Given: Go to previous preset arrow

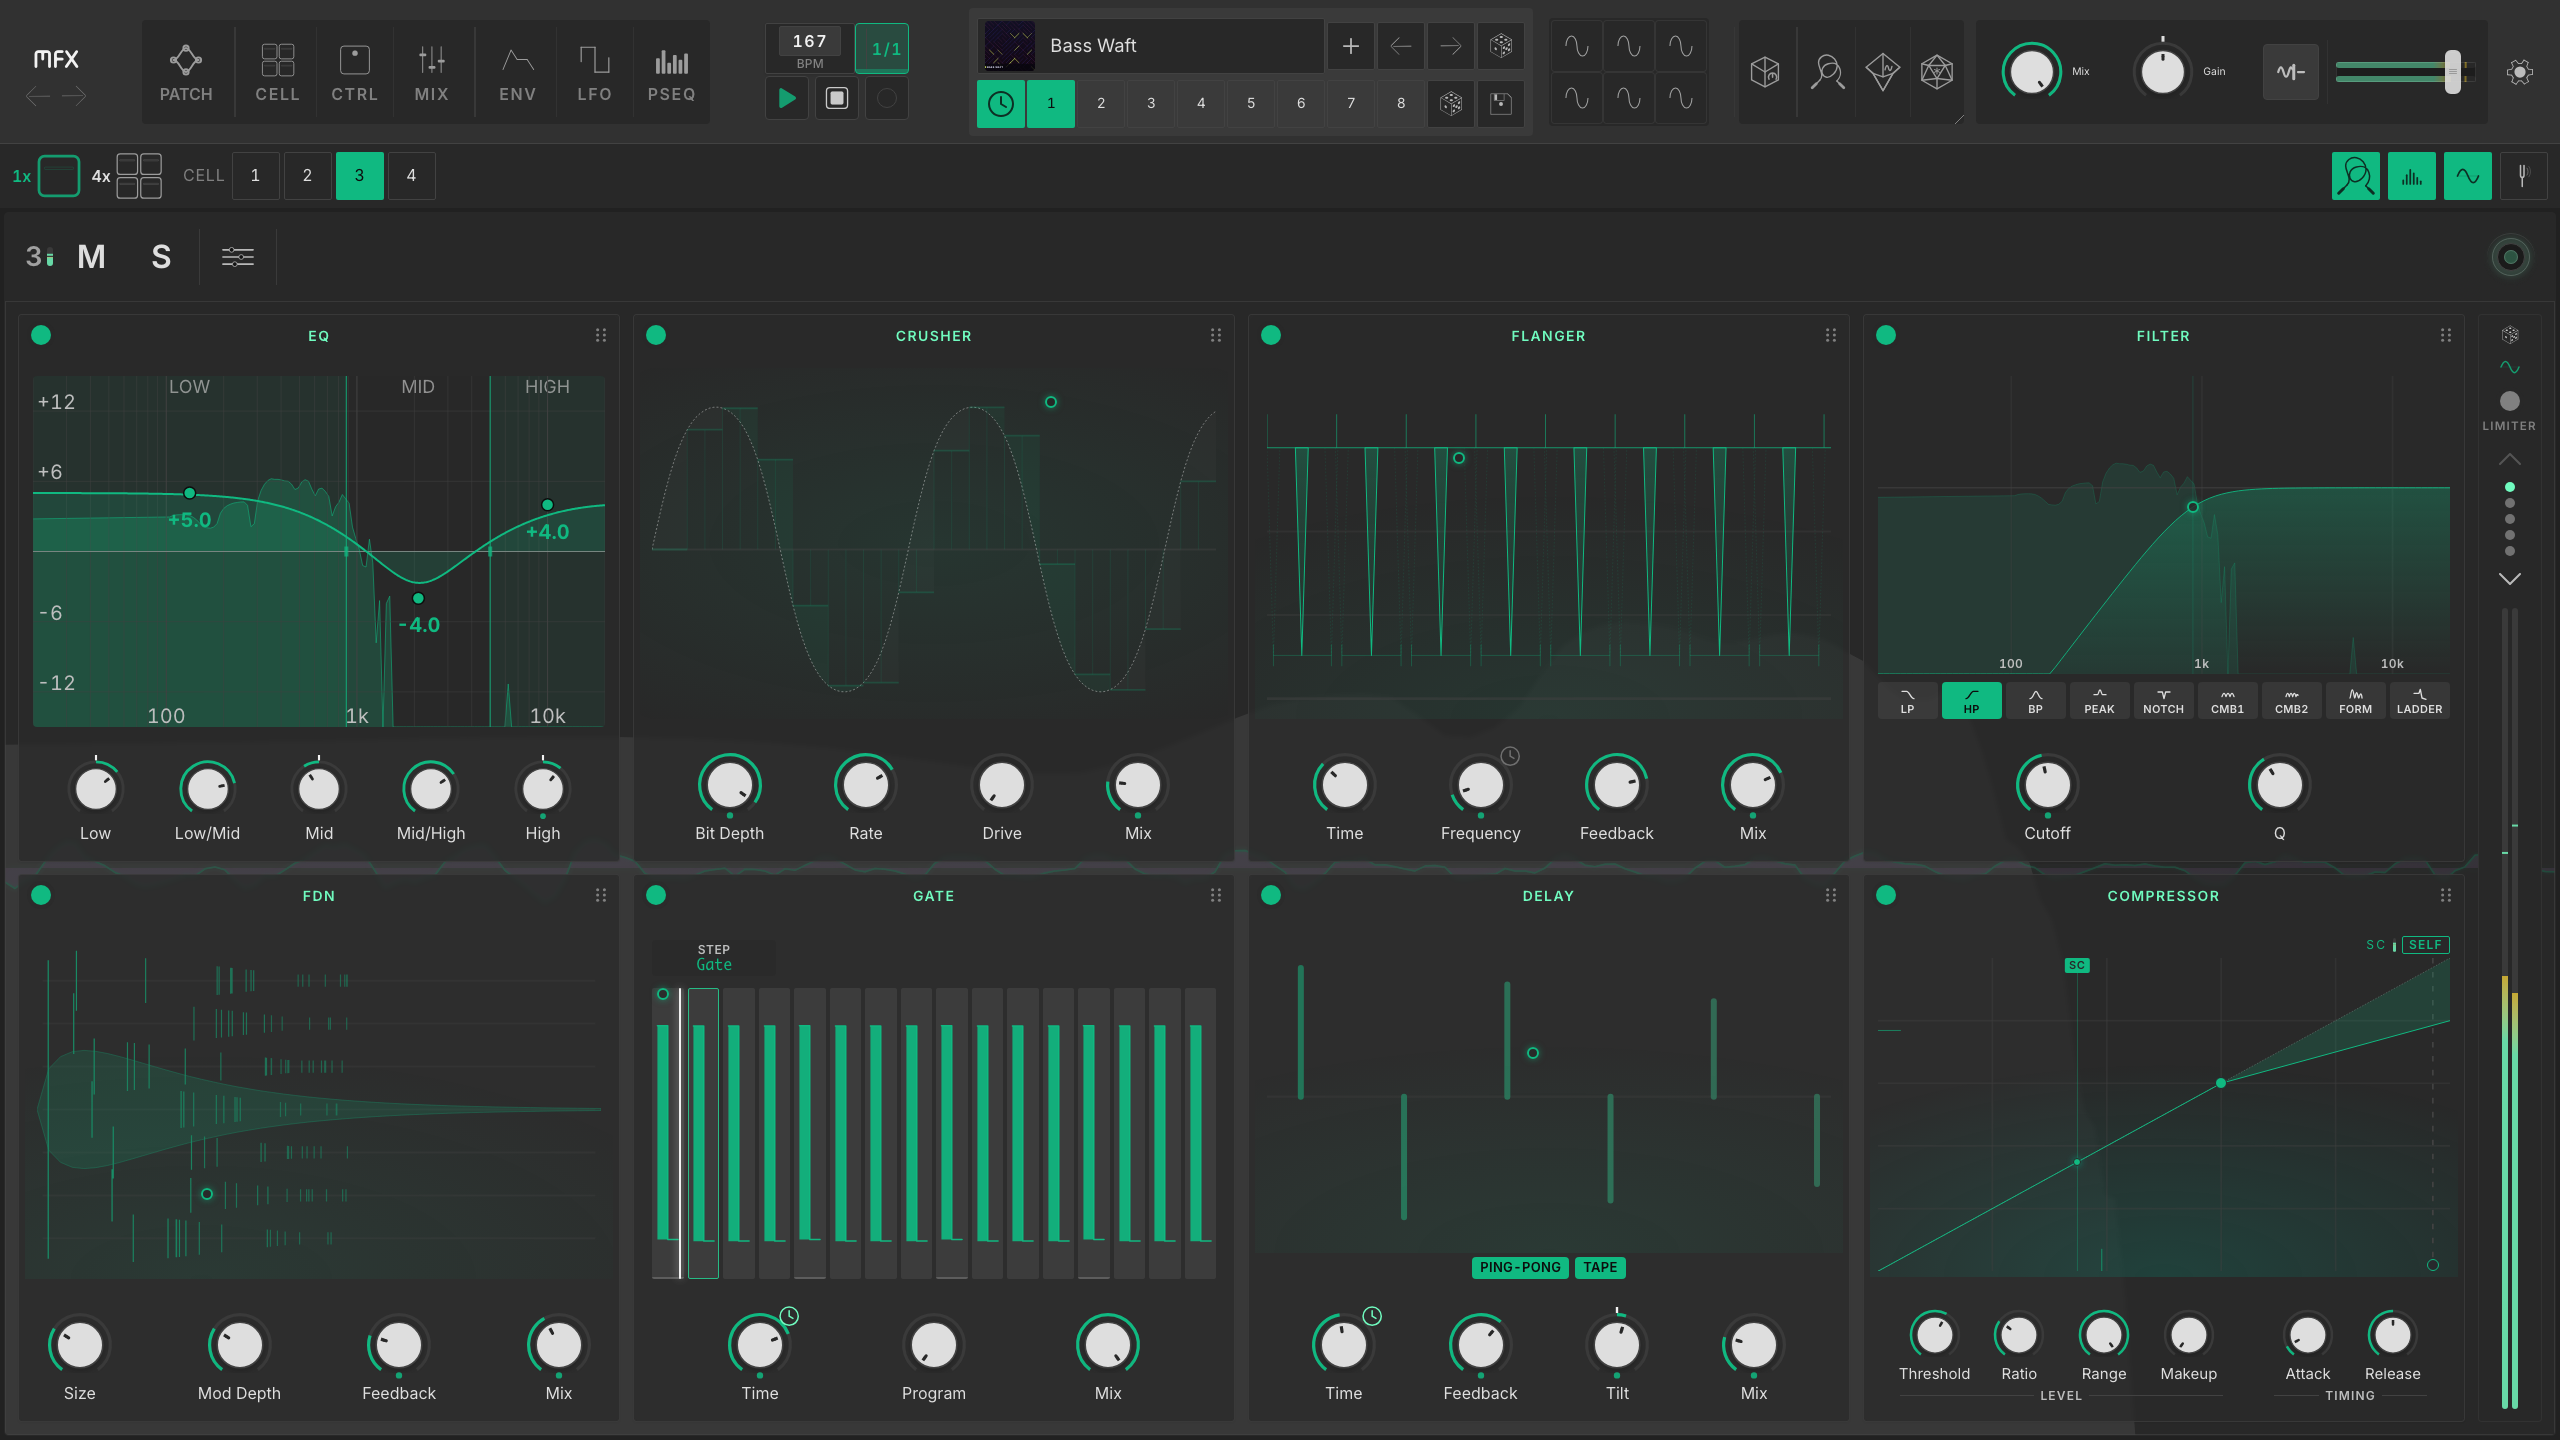Looking at the screenshot, I should click(1400, 45).
